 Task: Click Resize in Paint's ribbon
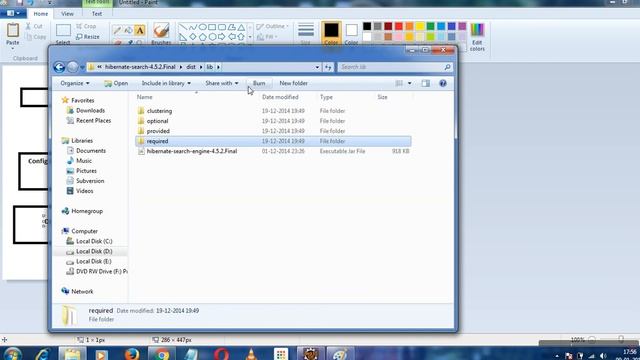(88, 37)
